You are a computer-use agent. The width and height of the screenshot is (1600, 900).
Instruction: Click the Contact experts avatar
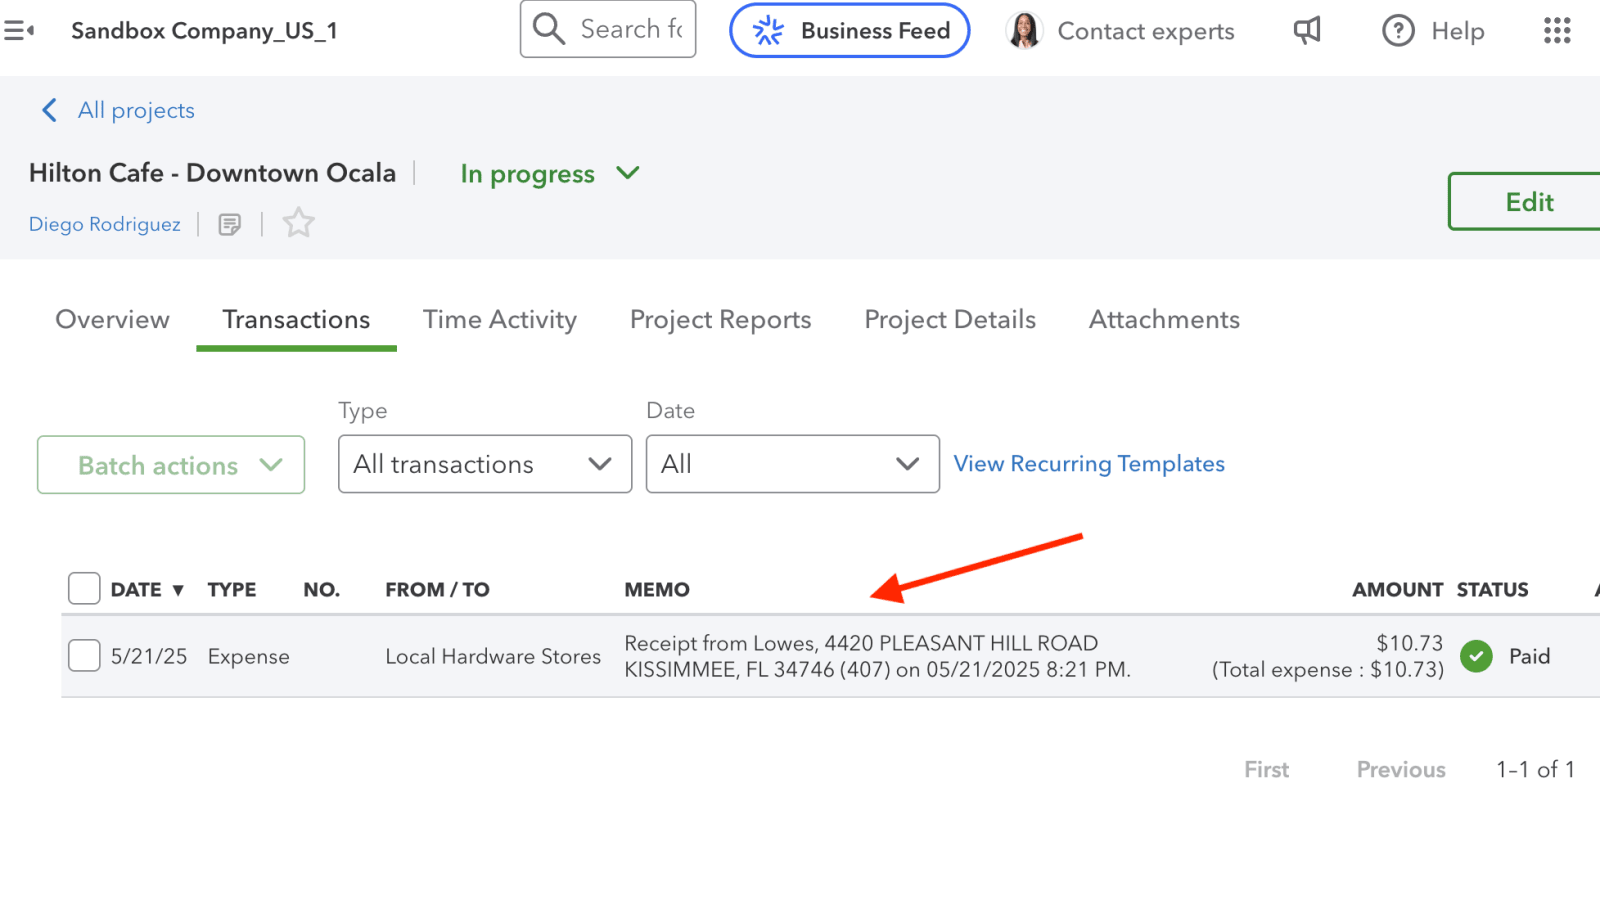pyautogui.click(x=1024, y=31)
